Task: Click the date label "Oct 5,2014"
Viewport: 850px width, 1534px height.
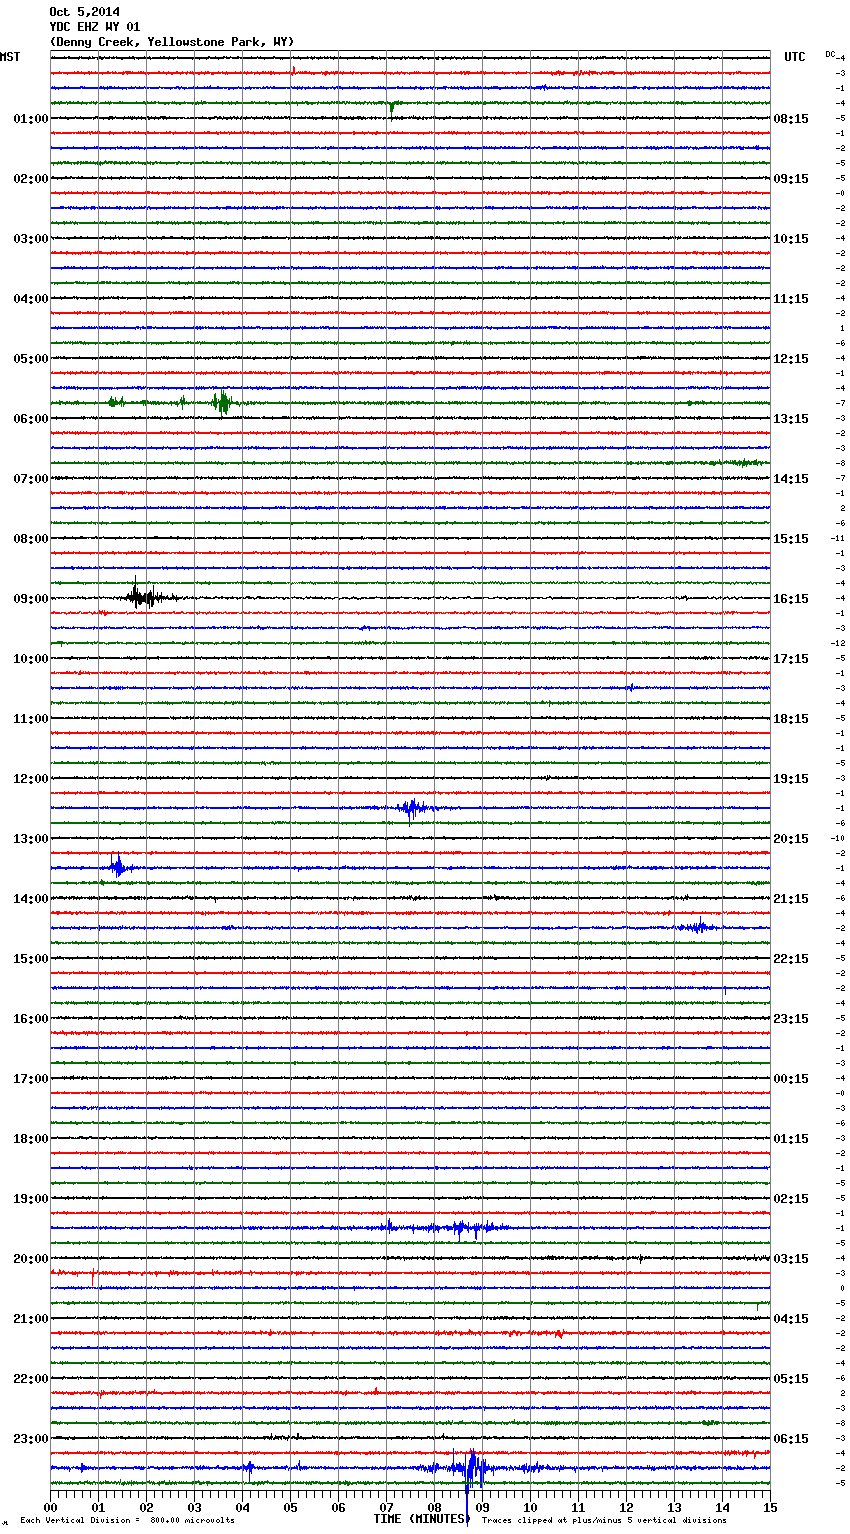Action: pos(84,12)
